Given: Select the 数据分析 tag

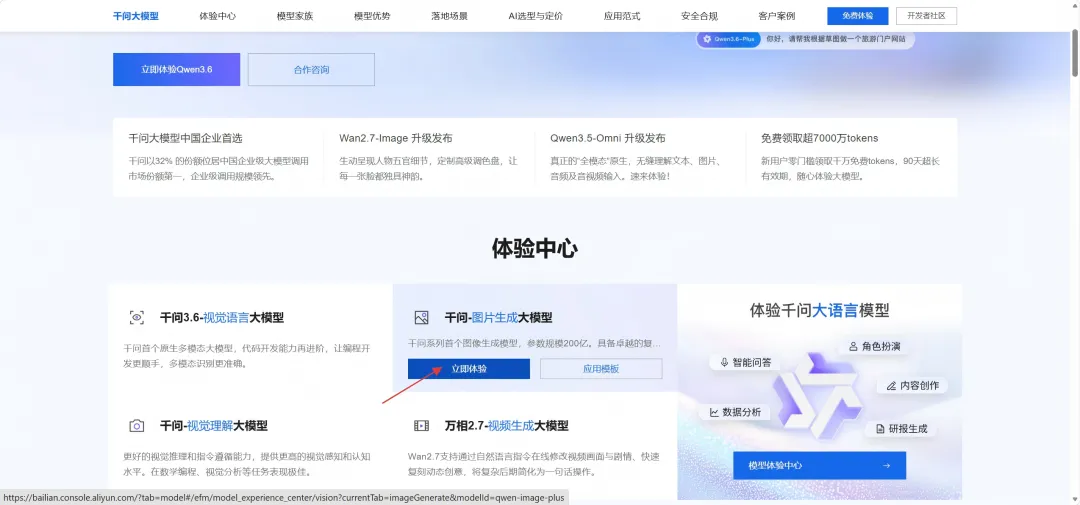Looking at the screenshot, I should tap(736, 412).
